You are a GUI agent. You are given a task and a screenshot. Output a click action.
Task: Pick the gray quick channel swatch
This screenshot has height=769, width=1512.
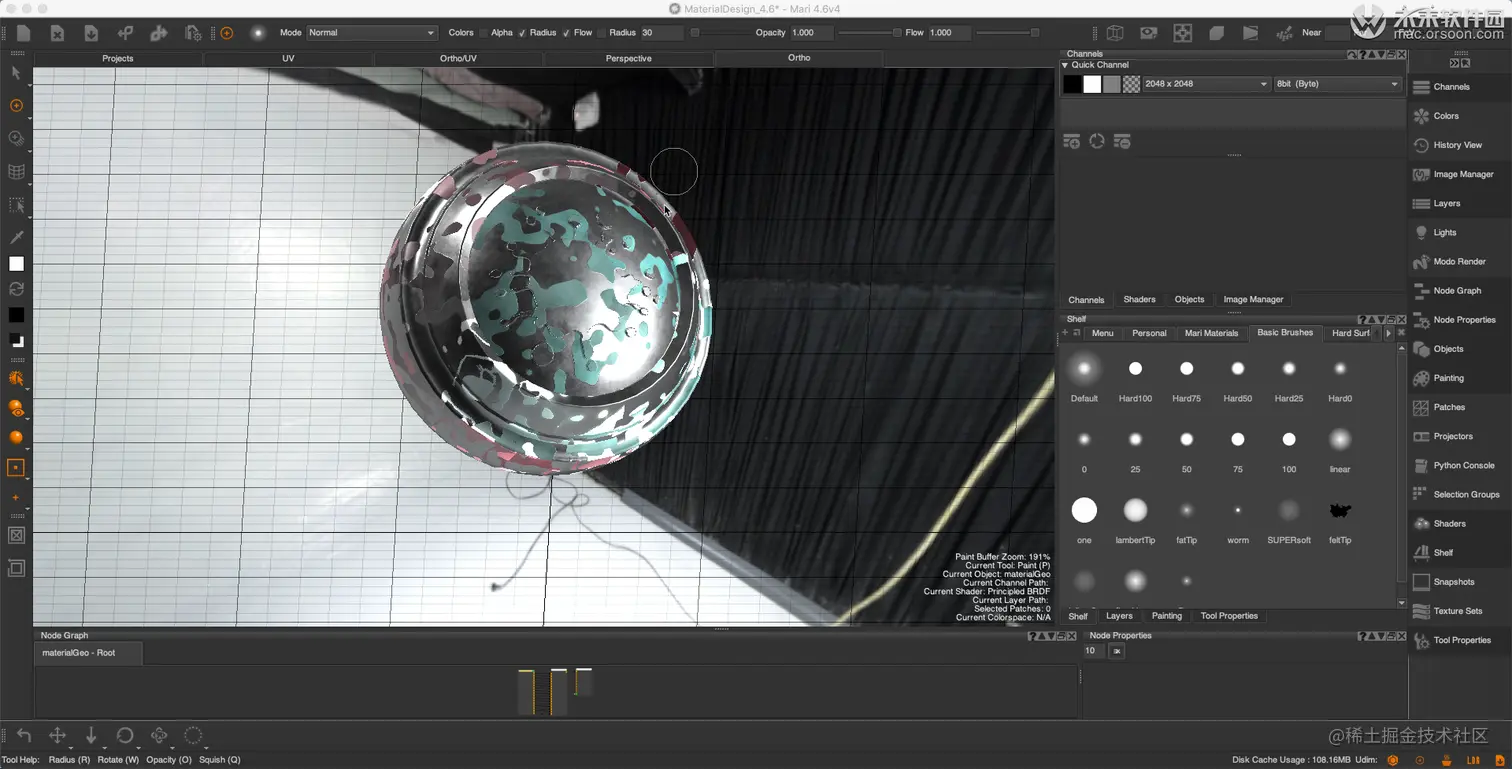tap(1112, 85)
